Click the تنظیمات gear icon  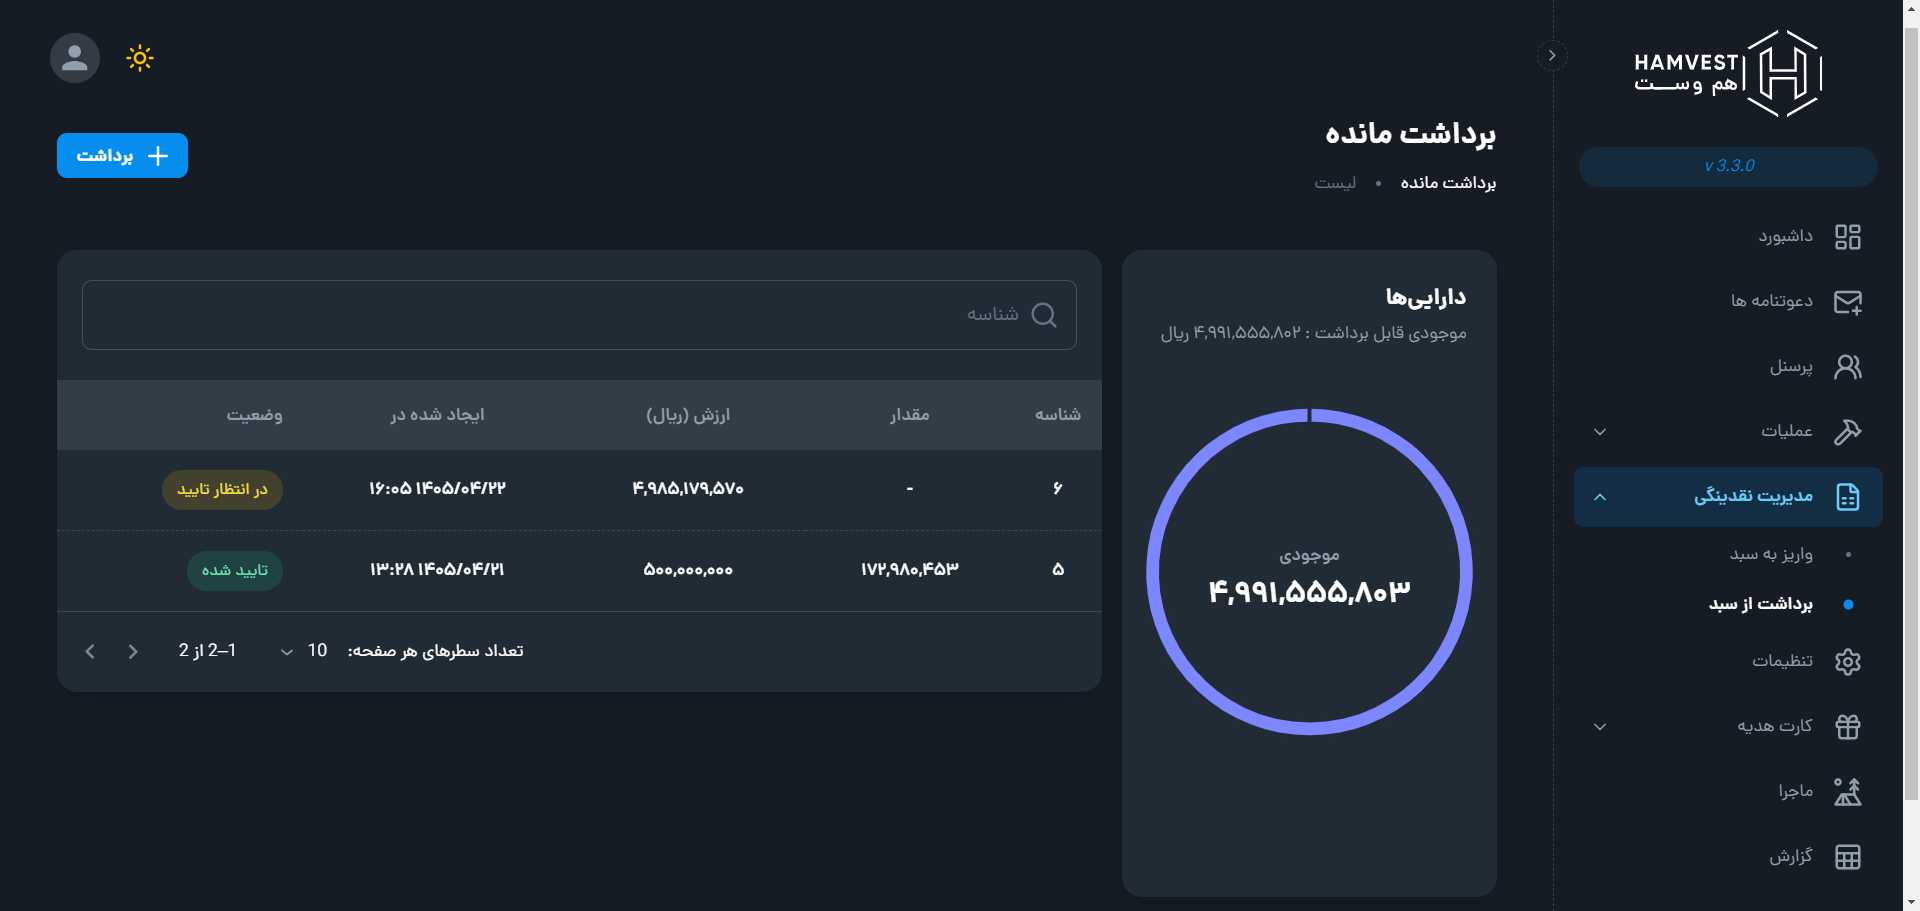1847,662
